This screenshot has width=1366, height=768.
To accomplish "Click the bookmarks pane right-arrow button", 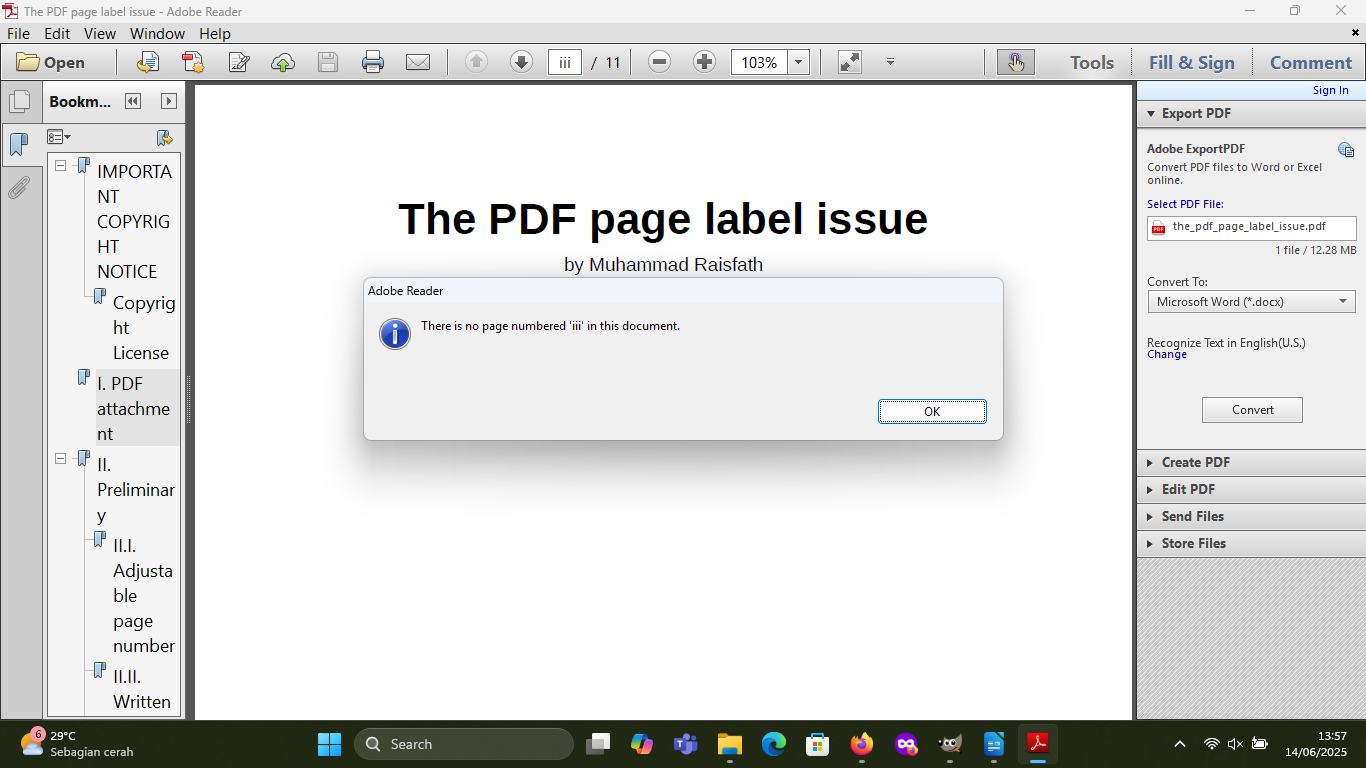I will (x=169, y=101).
